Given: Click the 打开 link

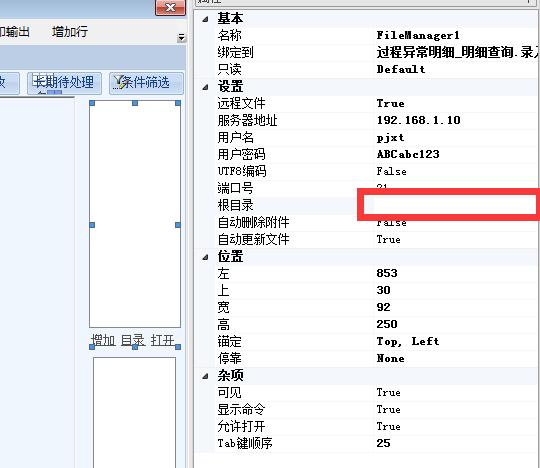Looking at the screenshot, I should point(163,341).
